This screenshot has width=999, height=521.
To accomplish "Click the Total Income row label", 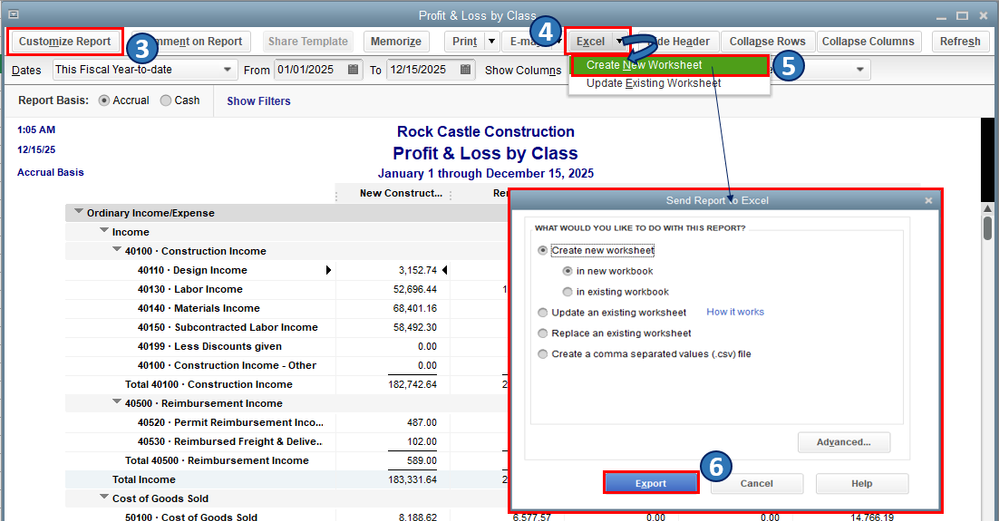I will [x=144, y=480].
